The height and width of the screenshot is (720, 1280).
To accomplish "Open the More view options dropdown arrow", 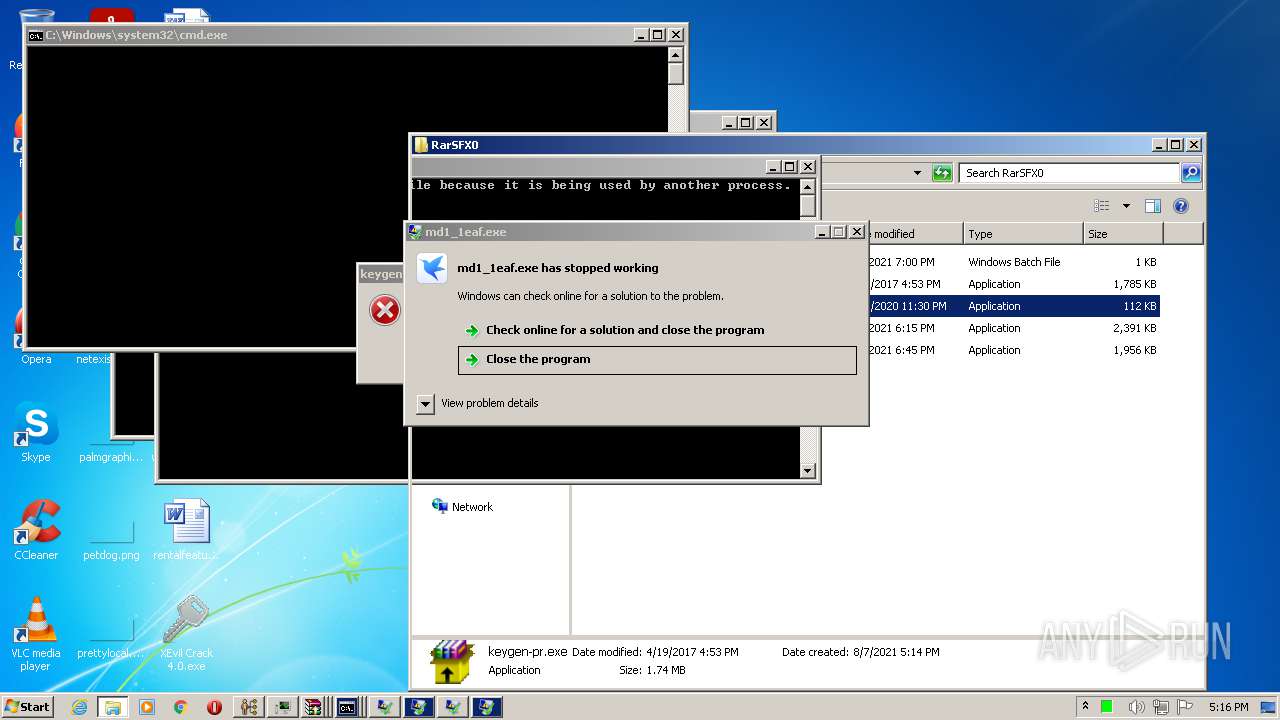I will point(1126,206).
